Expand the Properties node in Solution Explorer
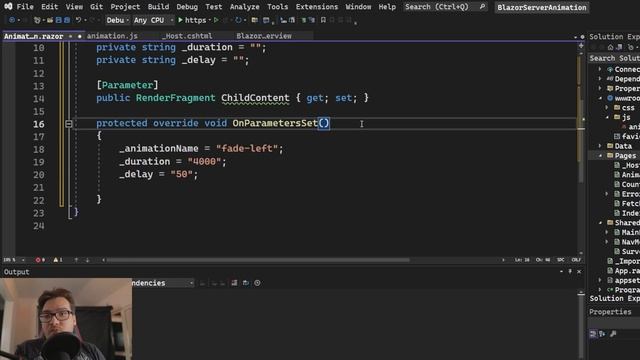The image size is (640, 360). [600, 89]
